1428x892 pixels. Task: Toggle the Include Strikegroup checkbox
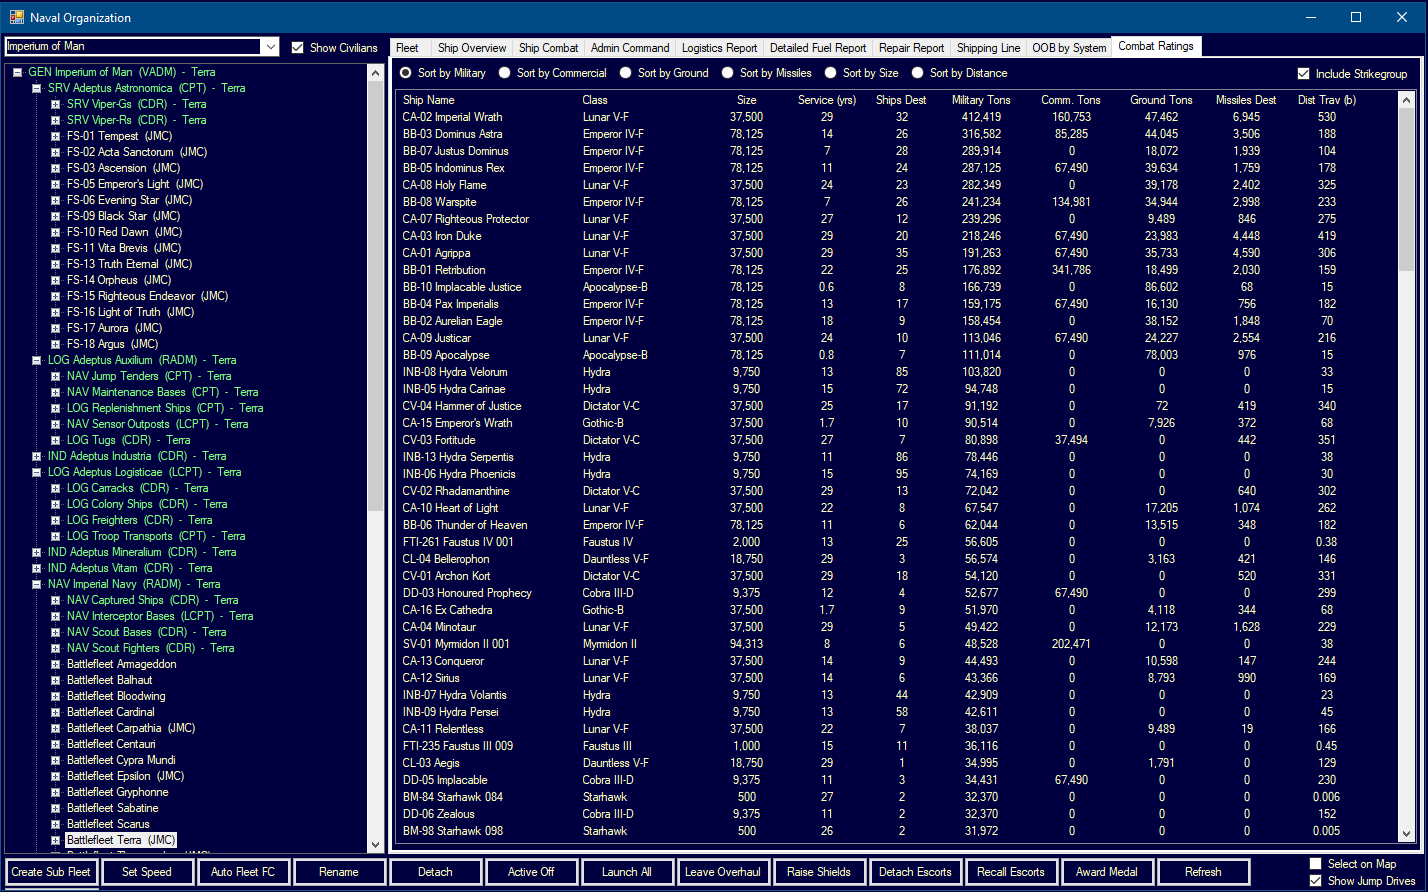1303,73
